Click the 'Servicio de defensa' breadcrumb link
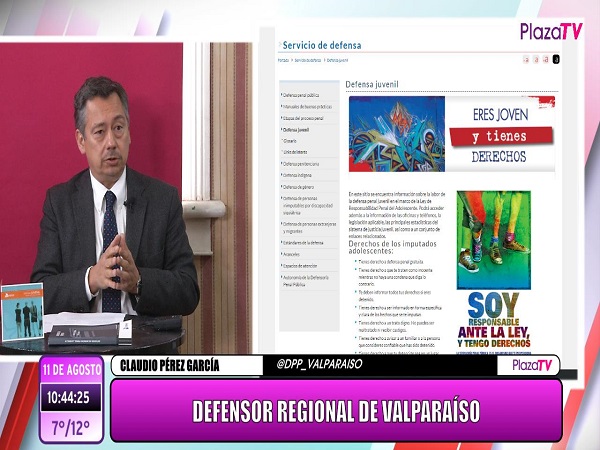 point(308,60)
